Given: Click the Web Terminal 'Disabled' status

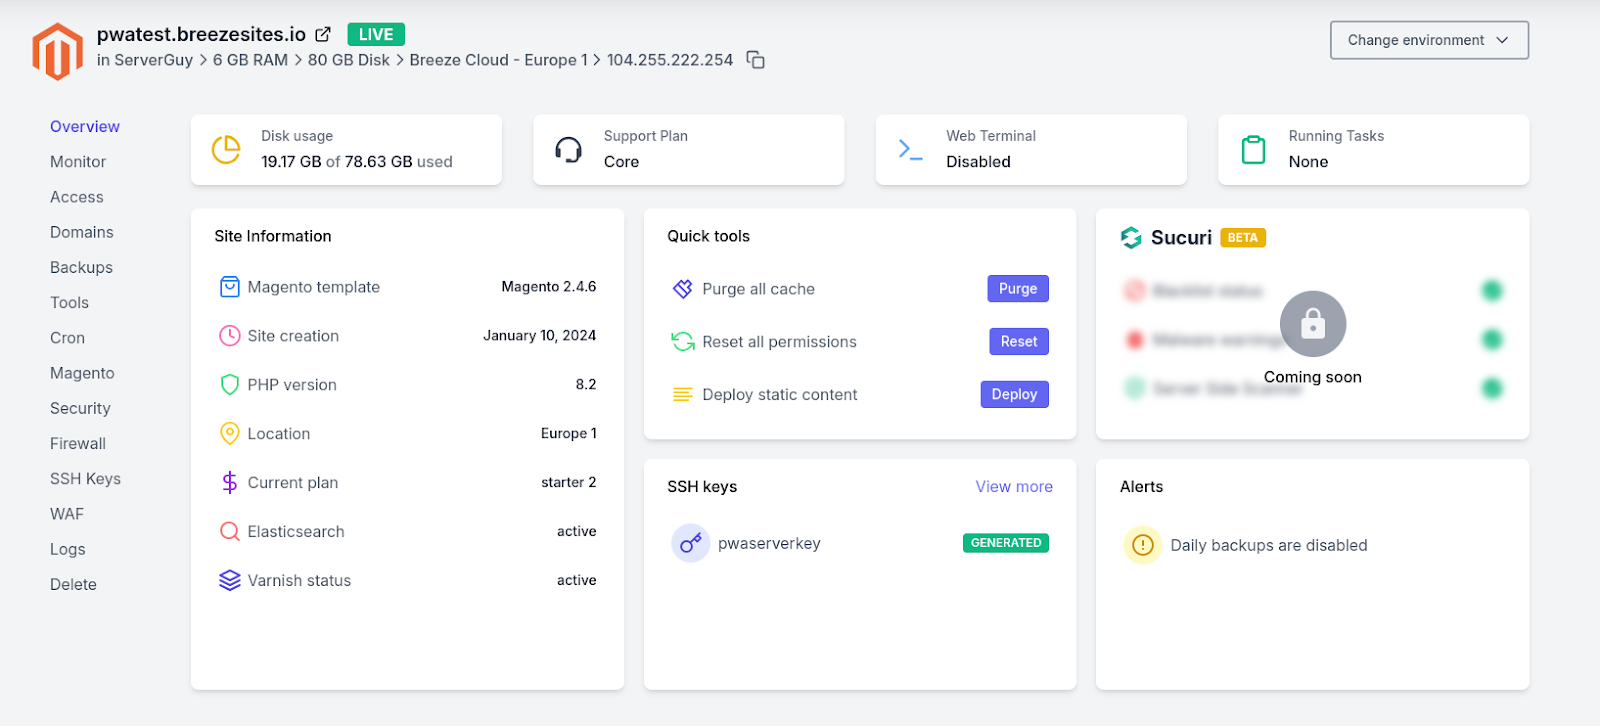Looking at the screenshot, I should 979,162.
